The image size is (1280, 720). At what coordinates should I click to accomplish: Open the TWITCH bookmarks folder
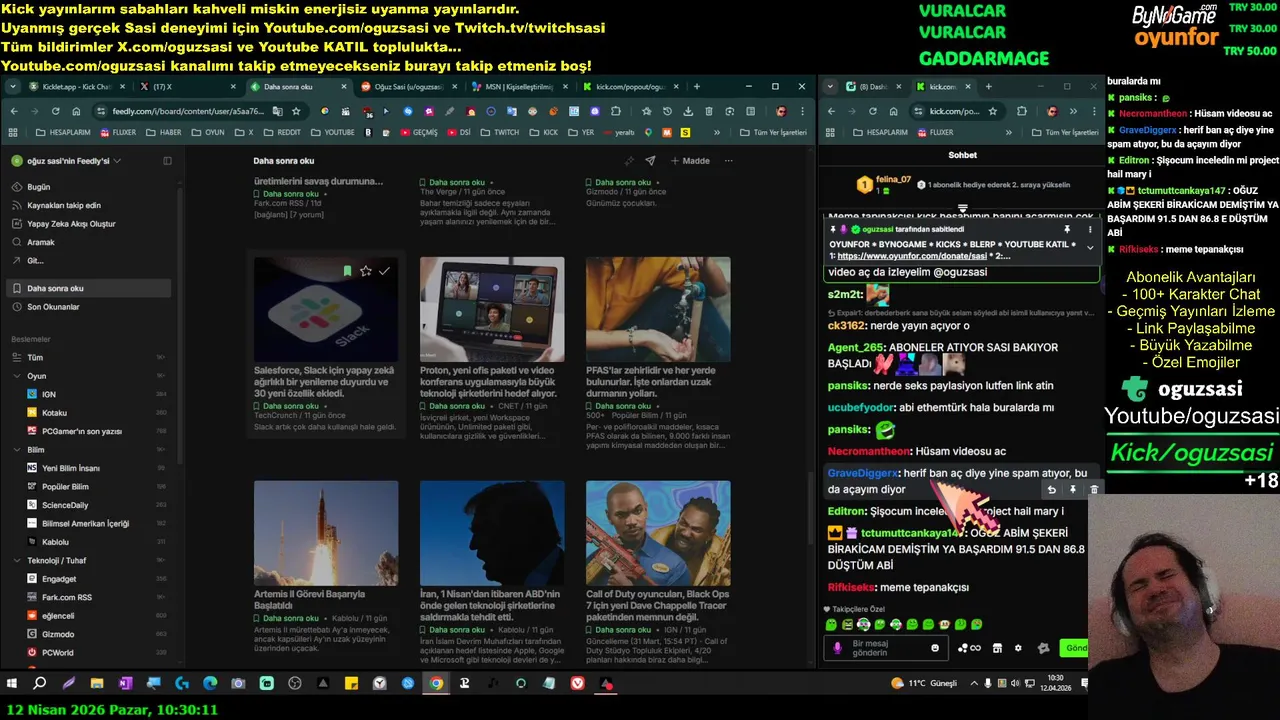click(500, 132)
